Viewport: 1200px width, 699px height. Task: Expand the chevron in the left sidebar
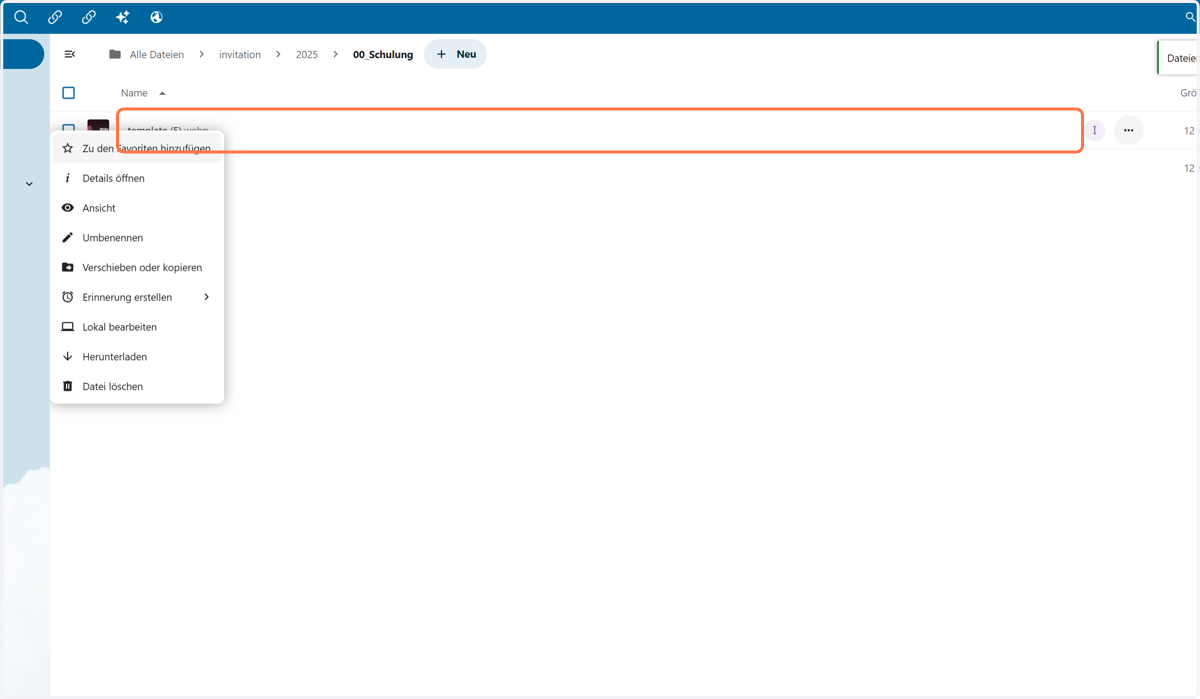(x=29, y=184)
